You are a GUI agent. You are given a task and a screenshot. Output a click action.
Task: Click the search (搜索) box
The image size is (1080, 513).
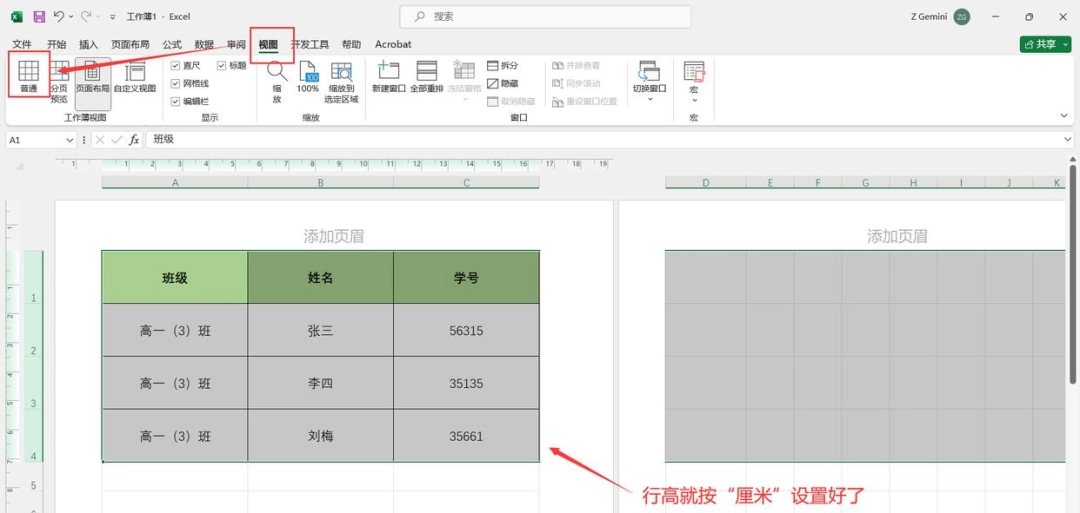(546, 17)
